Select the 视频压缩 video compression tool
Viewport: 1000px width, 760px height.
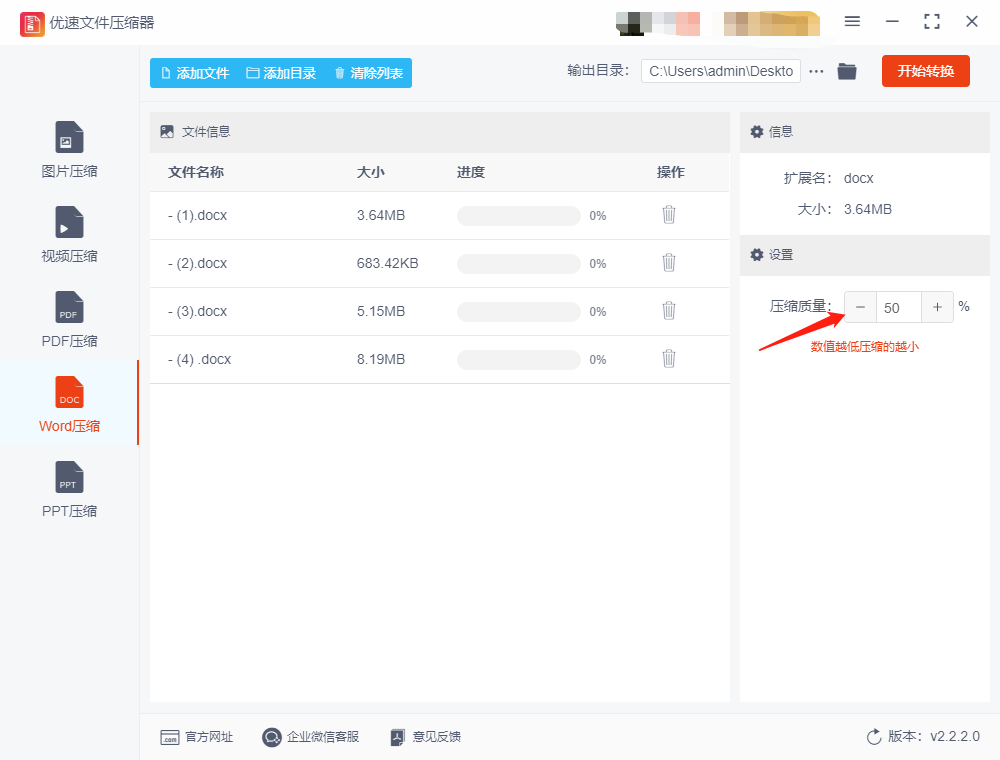69,234
